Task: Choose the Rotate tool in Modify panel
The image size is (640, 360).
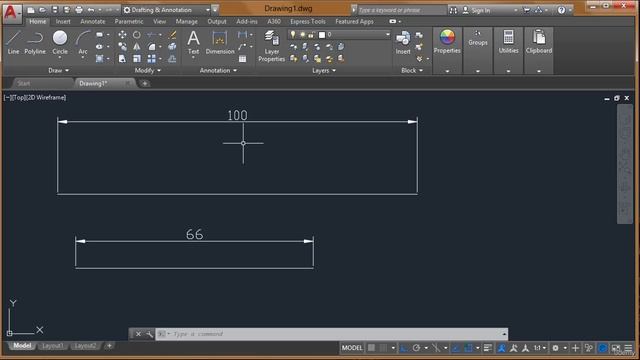Action: click(x=137, y=35)
